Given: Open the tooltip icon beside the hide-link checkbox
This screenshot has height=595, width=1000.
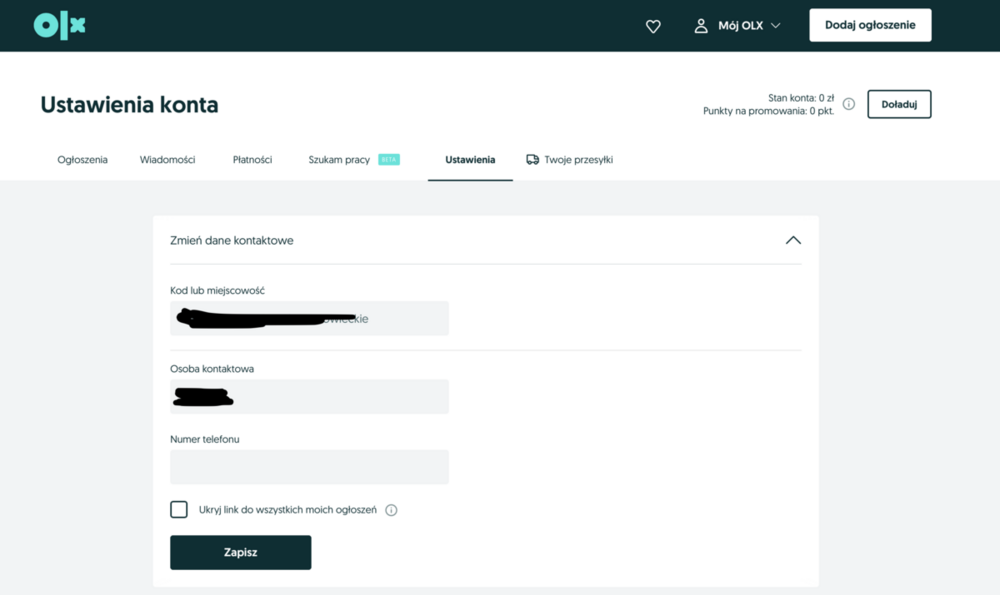Looking at the screenshot, I should pyautogui.click(x=391, y=510).
